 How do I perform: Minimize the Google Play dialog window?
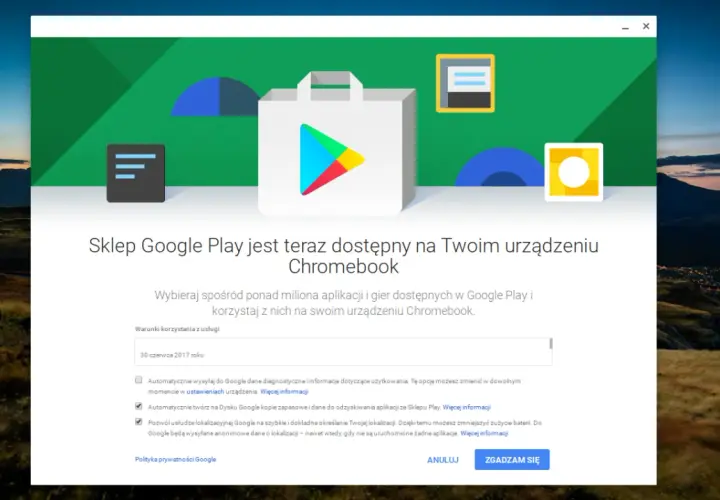pyautogui.click(x=625, y=27)
